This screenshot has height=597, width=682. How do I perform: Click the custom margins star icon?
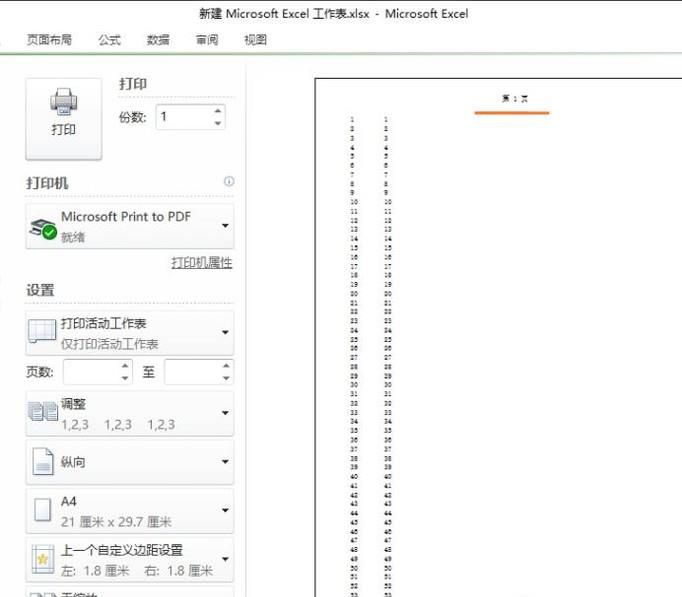click(x=43, y=559)
